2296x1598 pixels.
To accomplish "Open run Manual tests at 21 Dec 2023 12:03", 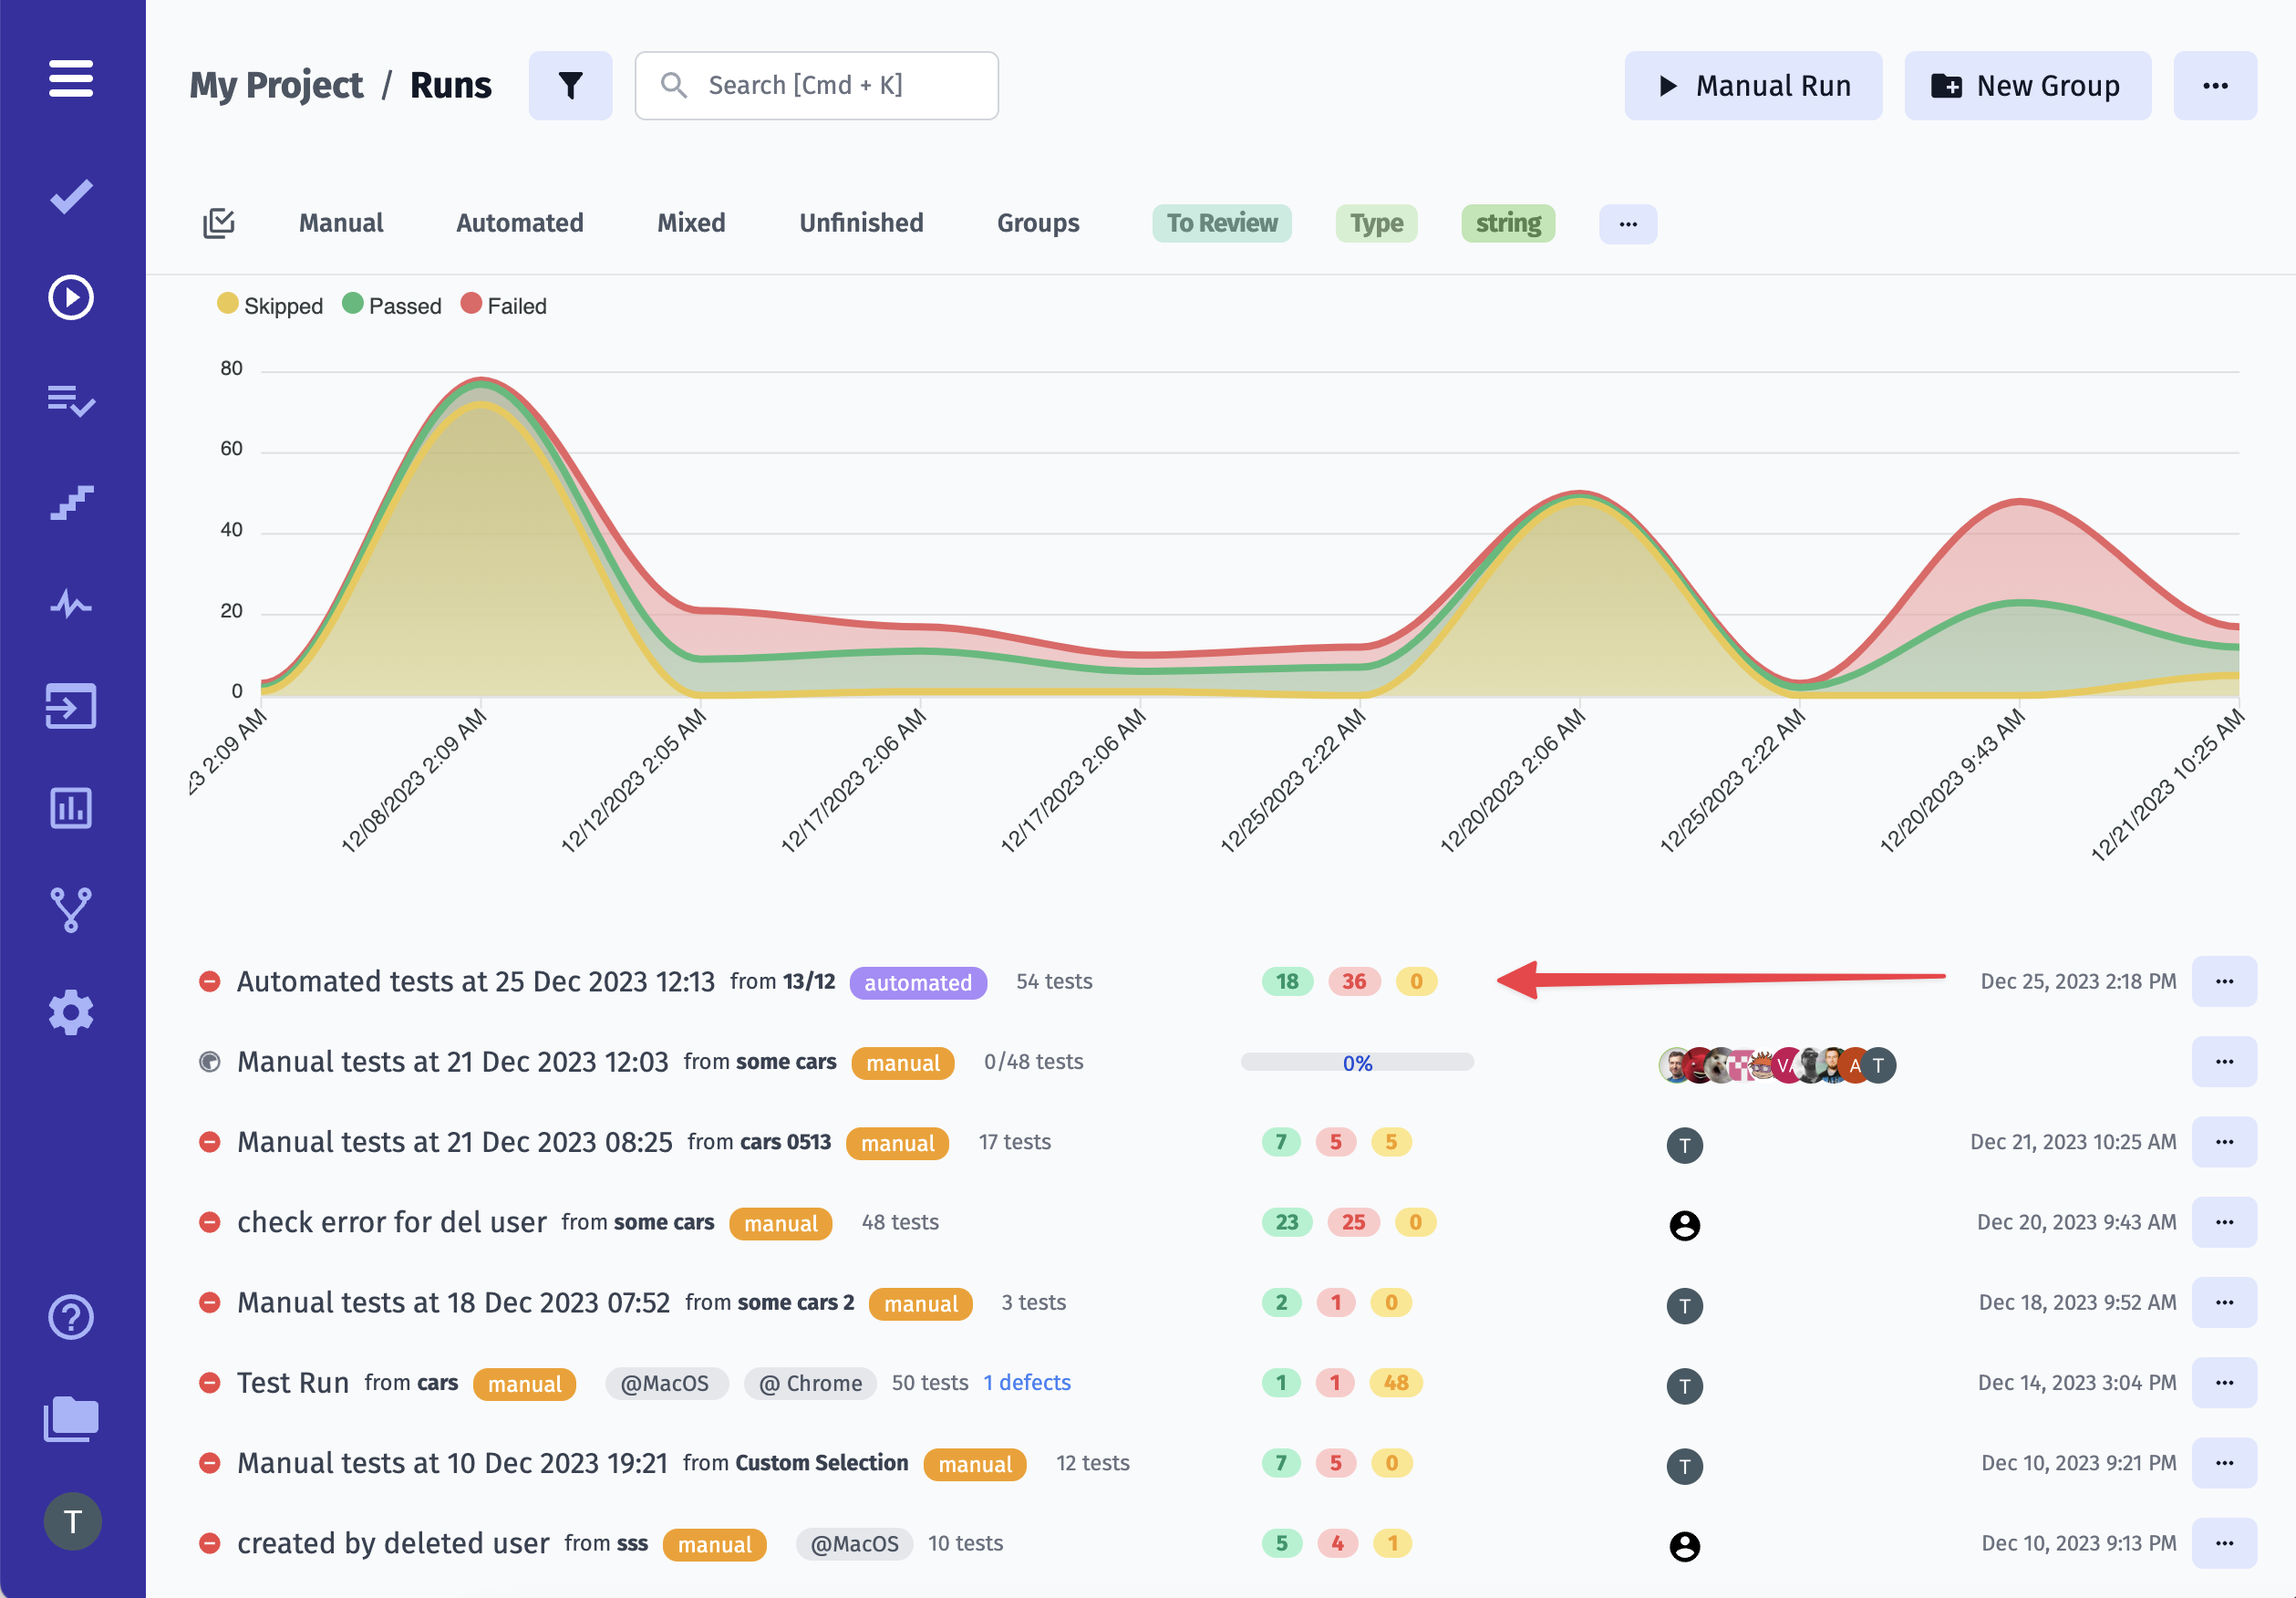I will (x=452, y=1061).
